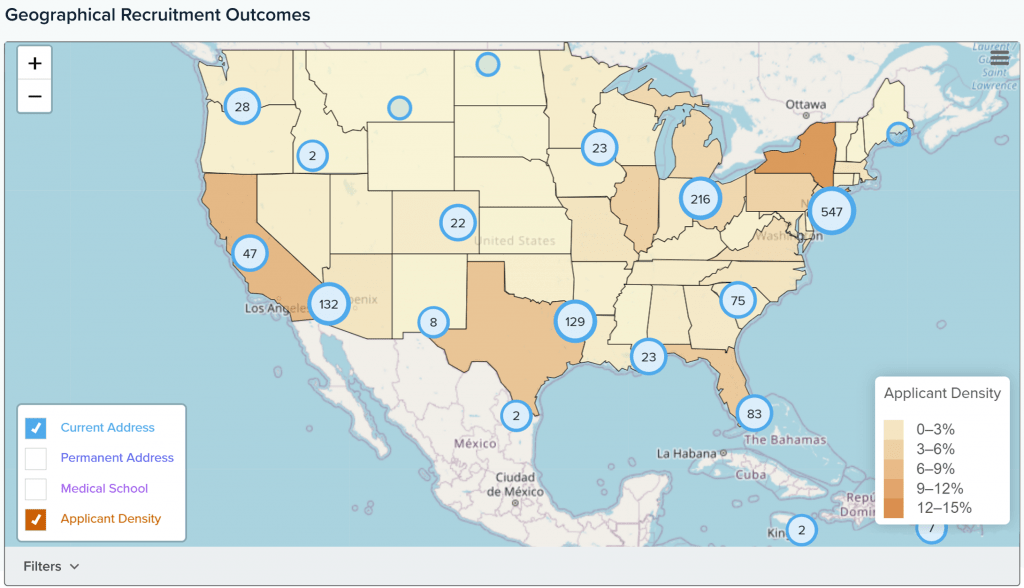This screenshot has width=1024, height=588.
Task: Select the 216 cluster marker
Action: (x=700, y=199)
